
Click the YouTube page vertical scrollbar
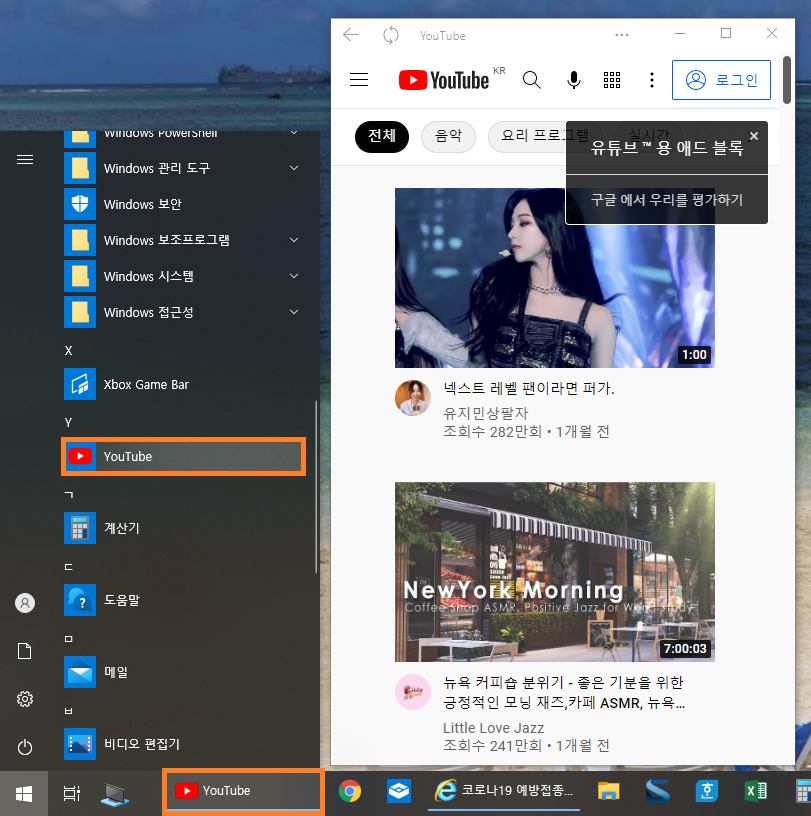click(787, 80)
